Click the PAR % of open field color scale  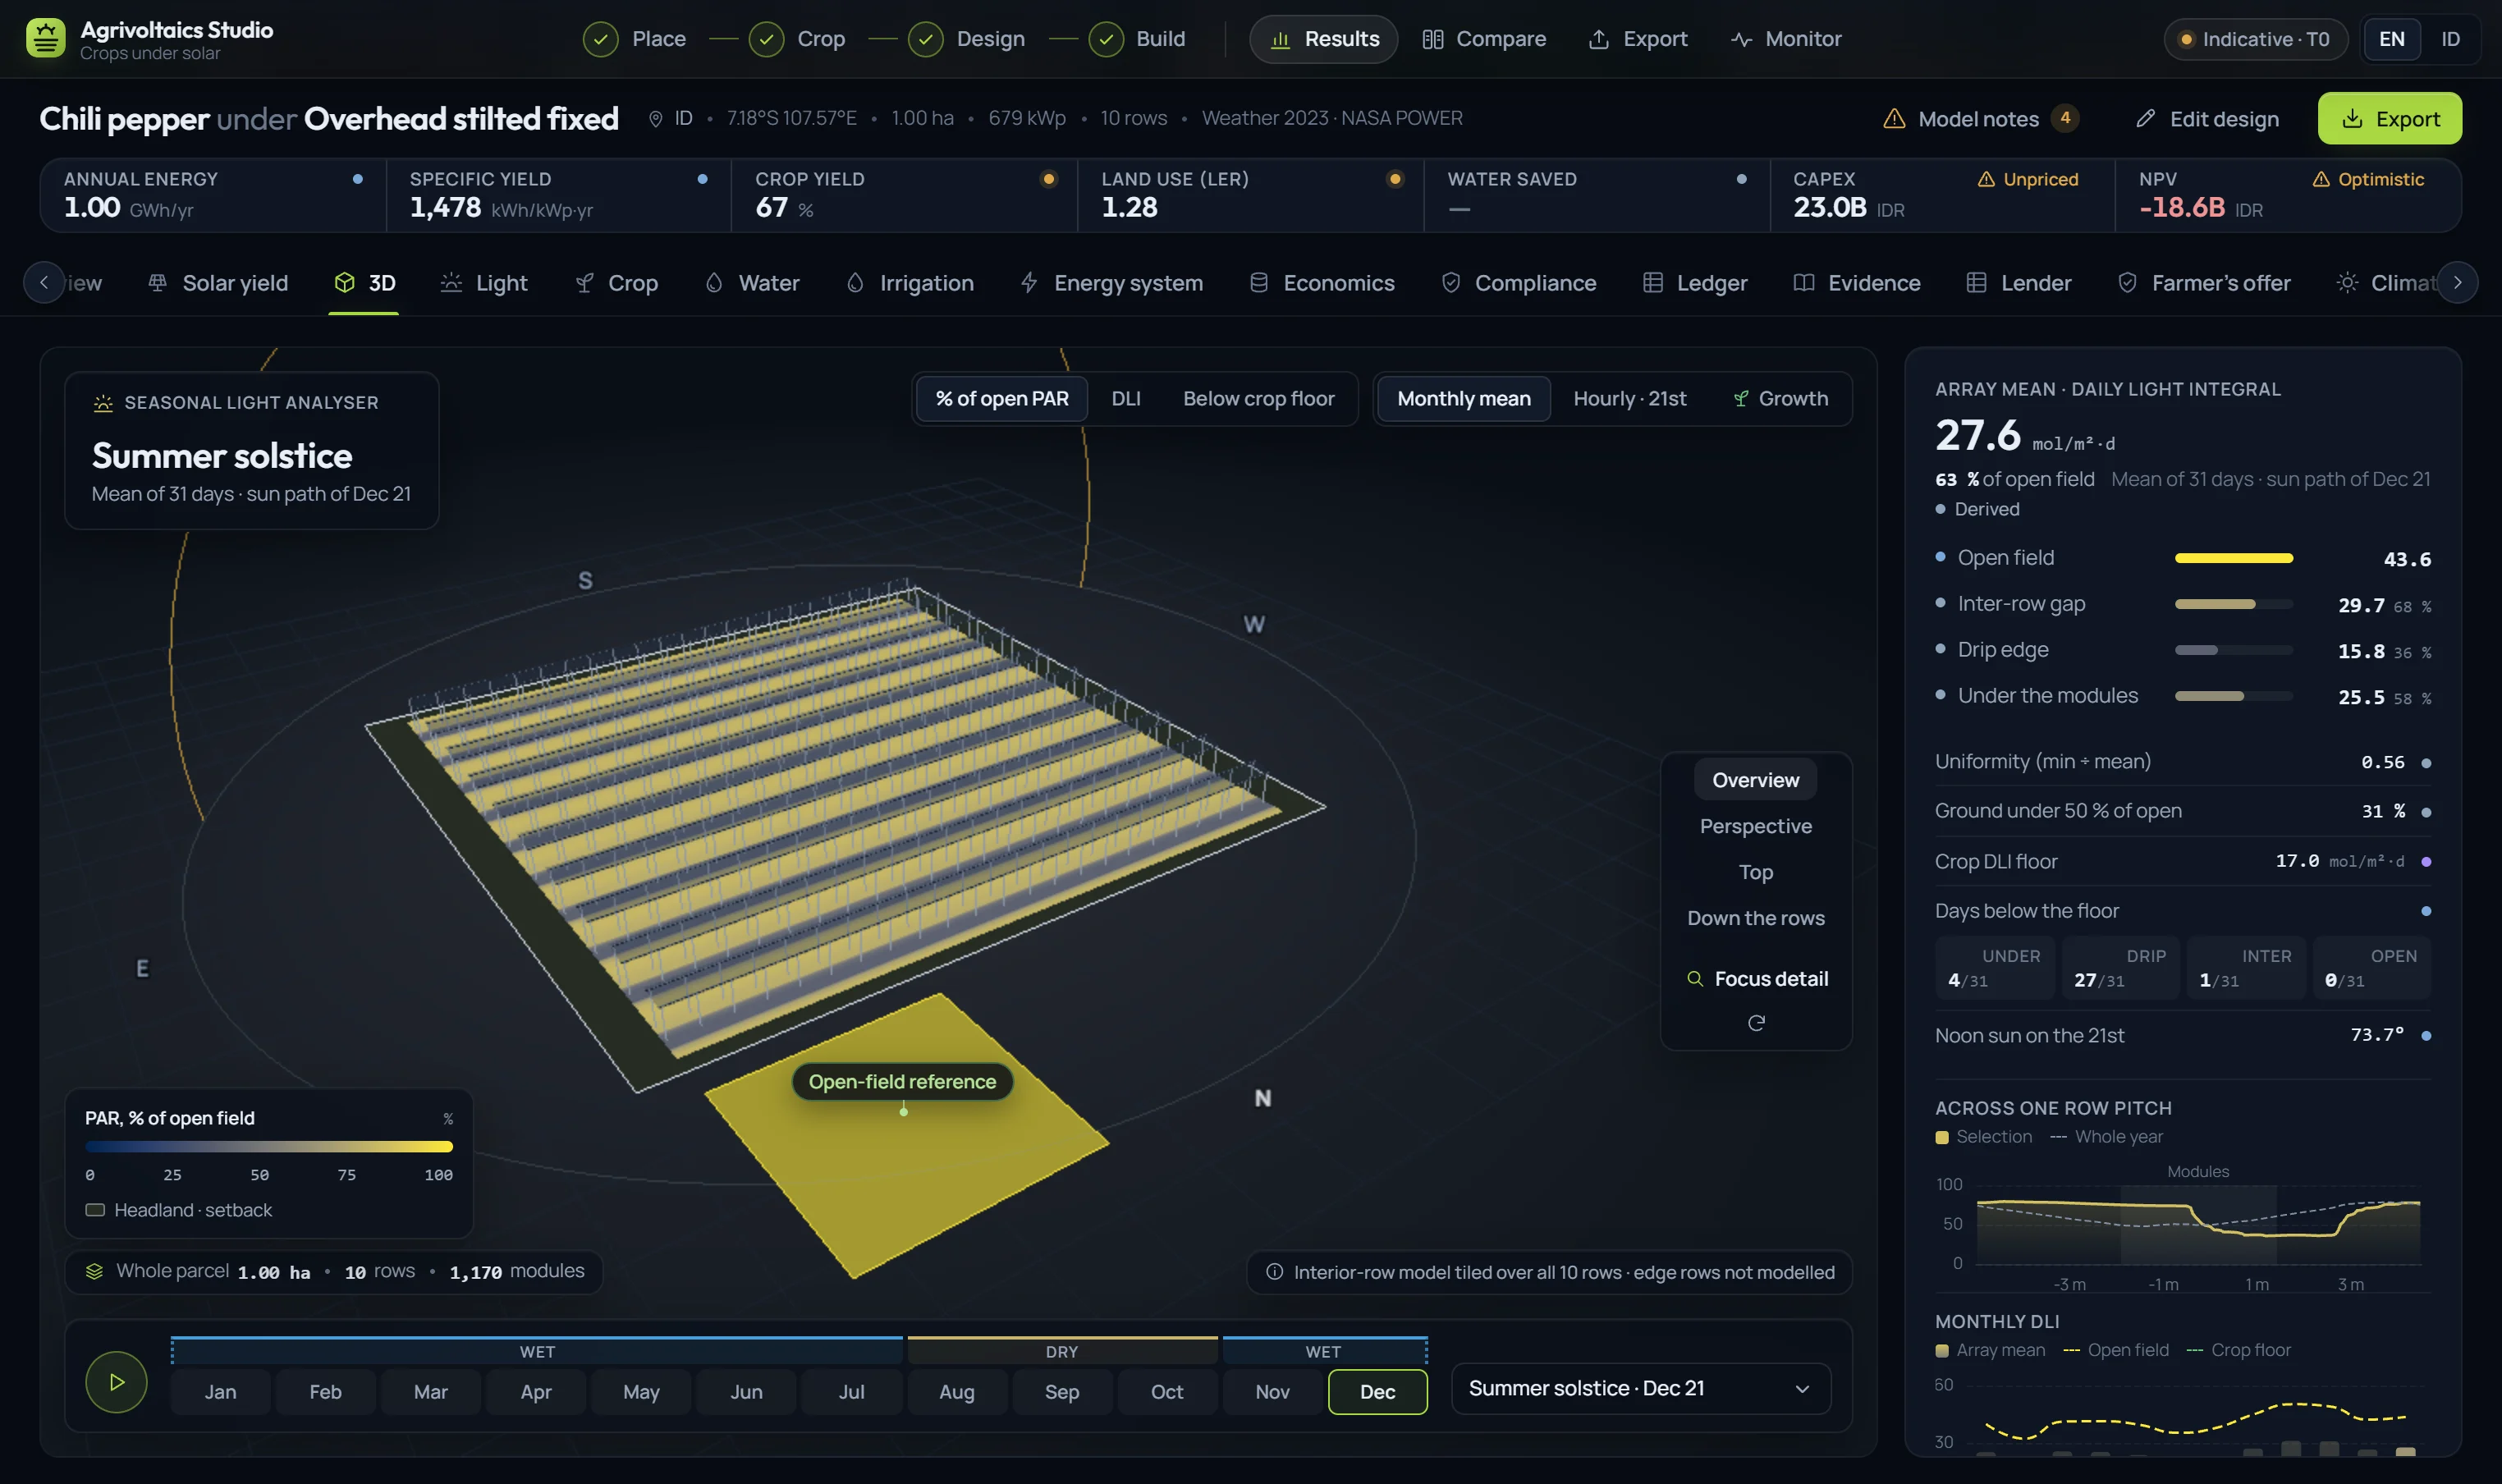[269, 1147]
